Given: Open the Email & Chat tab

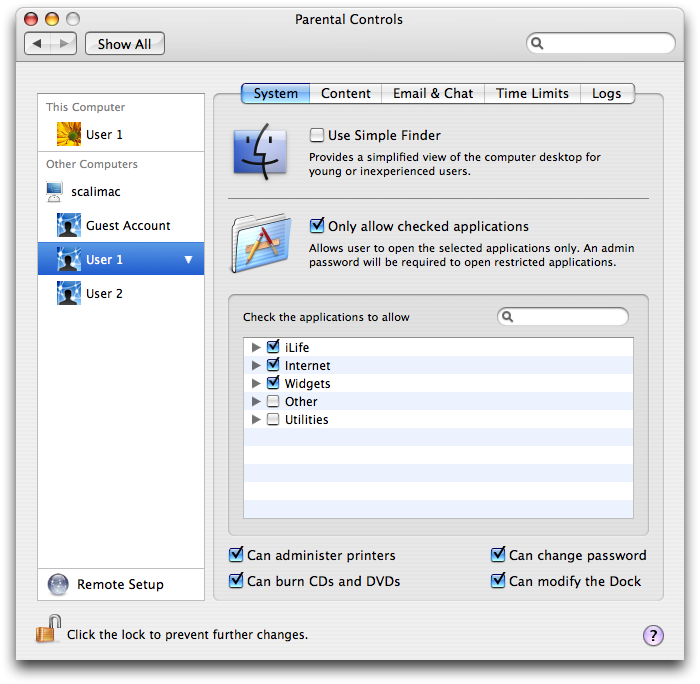Looking at the screenshot, I should [433, 93].
